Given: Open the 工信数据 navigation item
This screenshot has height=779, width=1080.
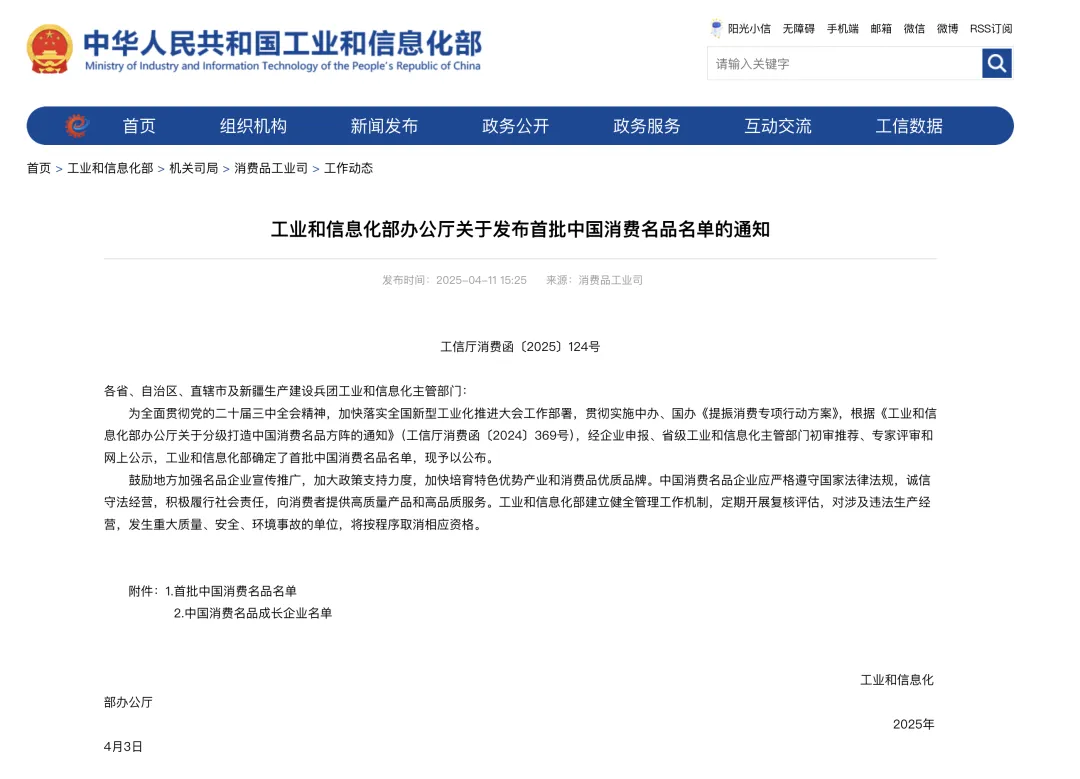Looking at the screenshot, I should [x=908, y=125].
